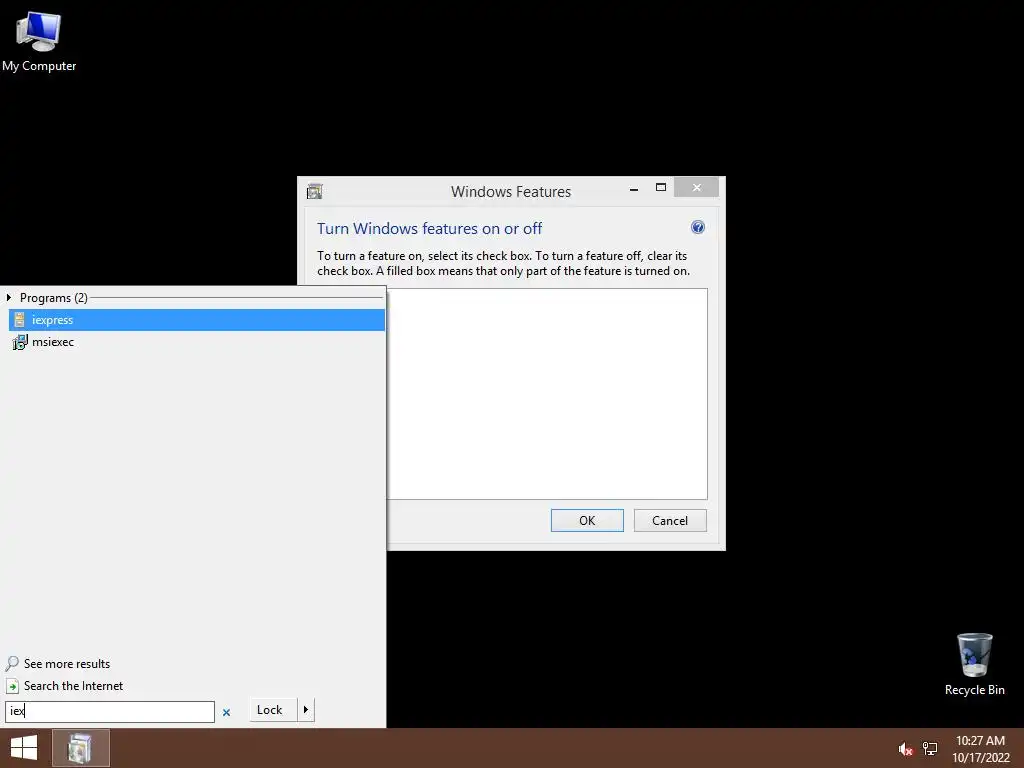1024x768 pixels.
Task: Open the arrow menu beside Lock
Action: click(306, 710)
